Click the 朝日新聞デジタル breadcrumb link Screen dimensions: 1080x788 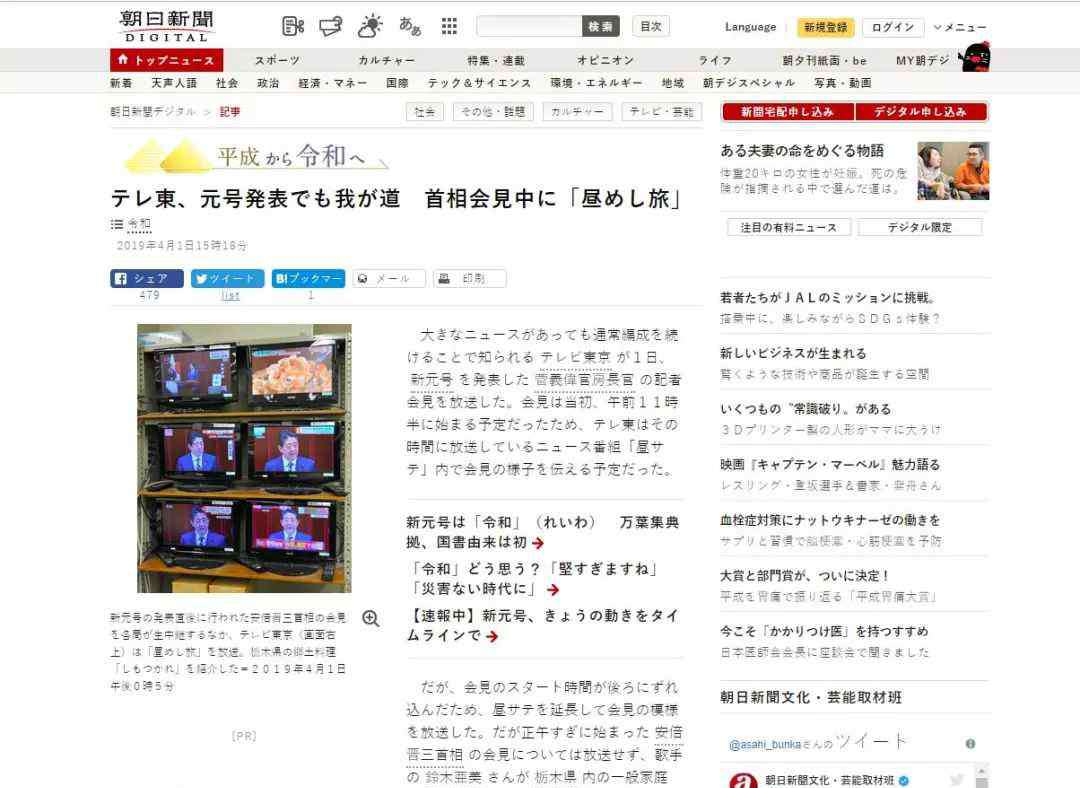click(153, 112)
